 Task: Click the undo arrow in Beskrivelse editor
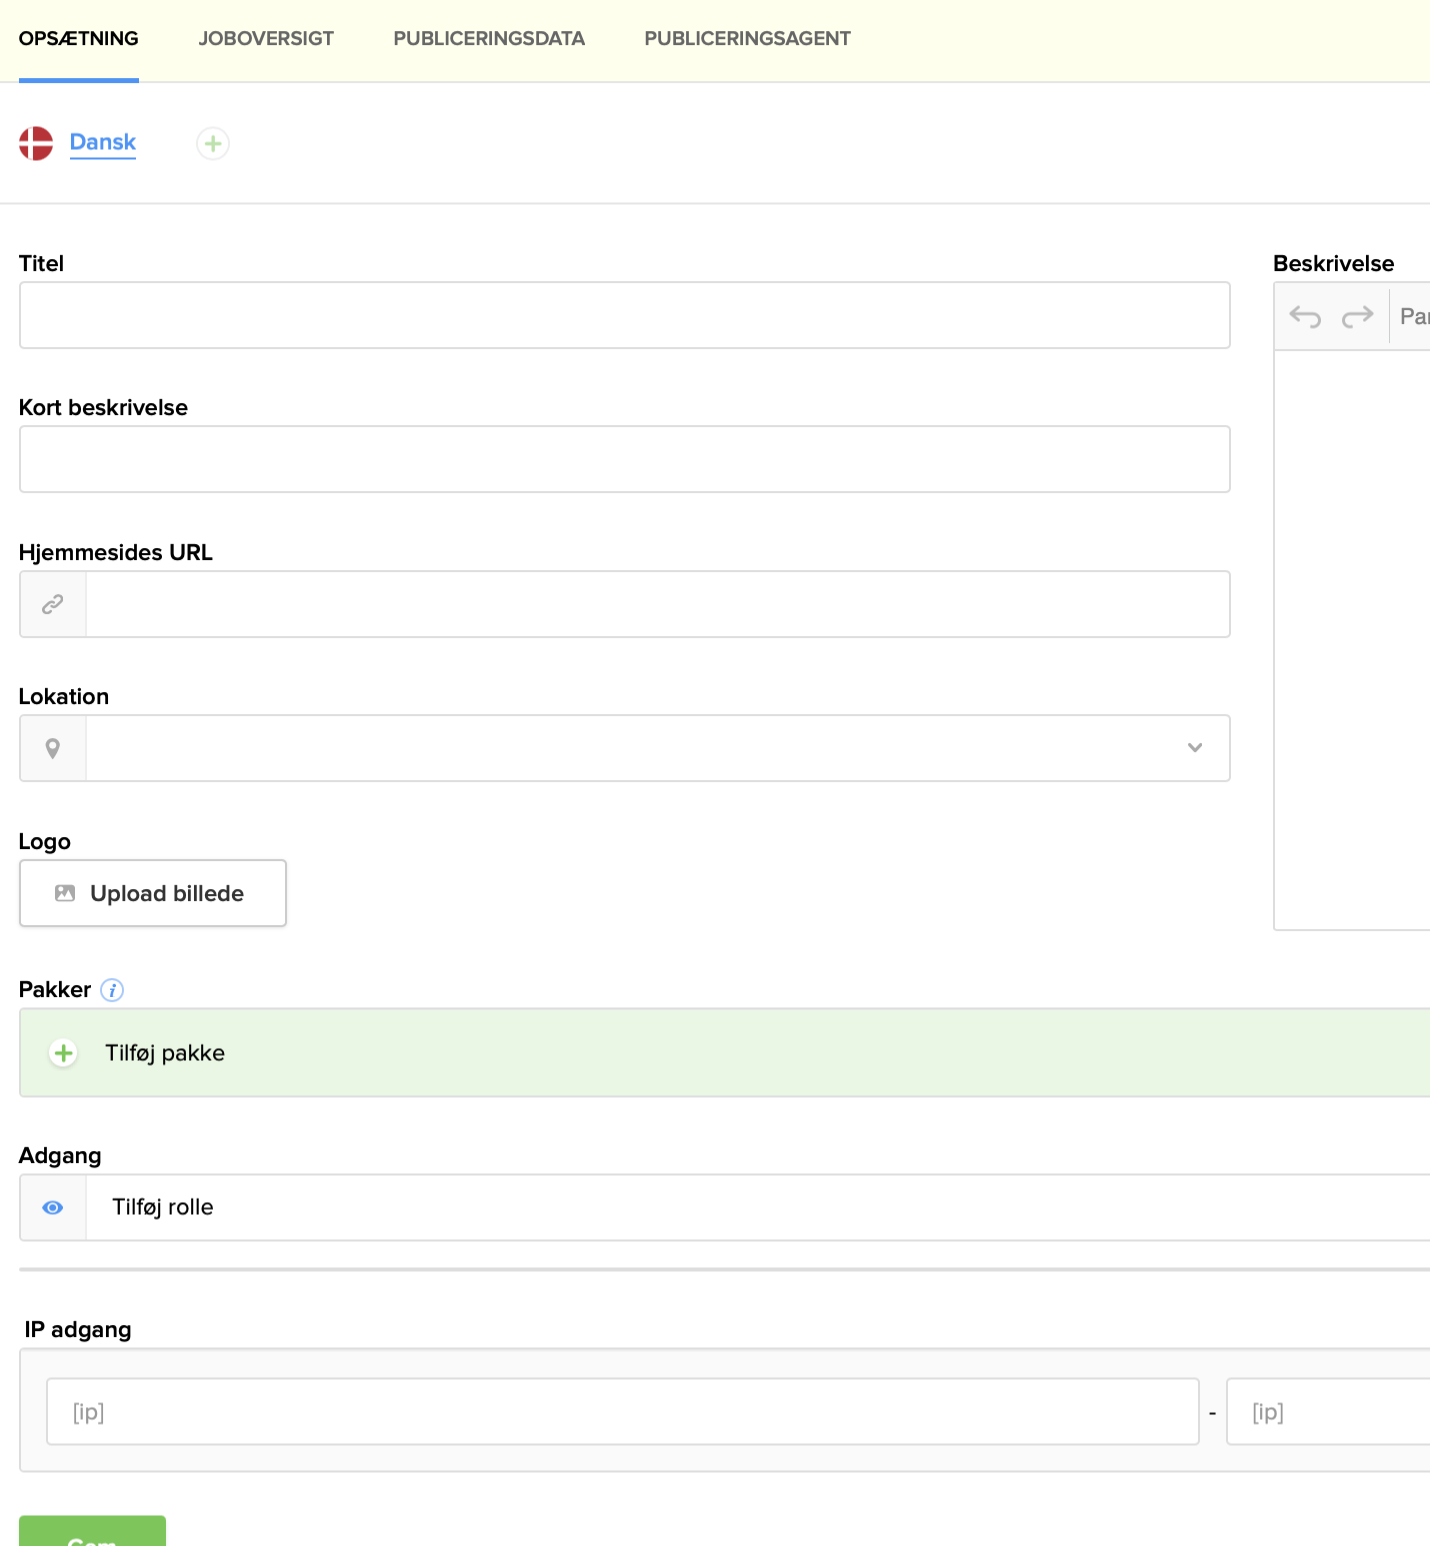click(x=1305, y=317)
